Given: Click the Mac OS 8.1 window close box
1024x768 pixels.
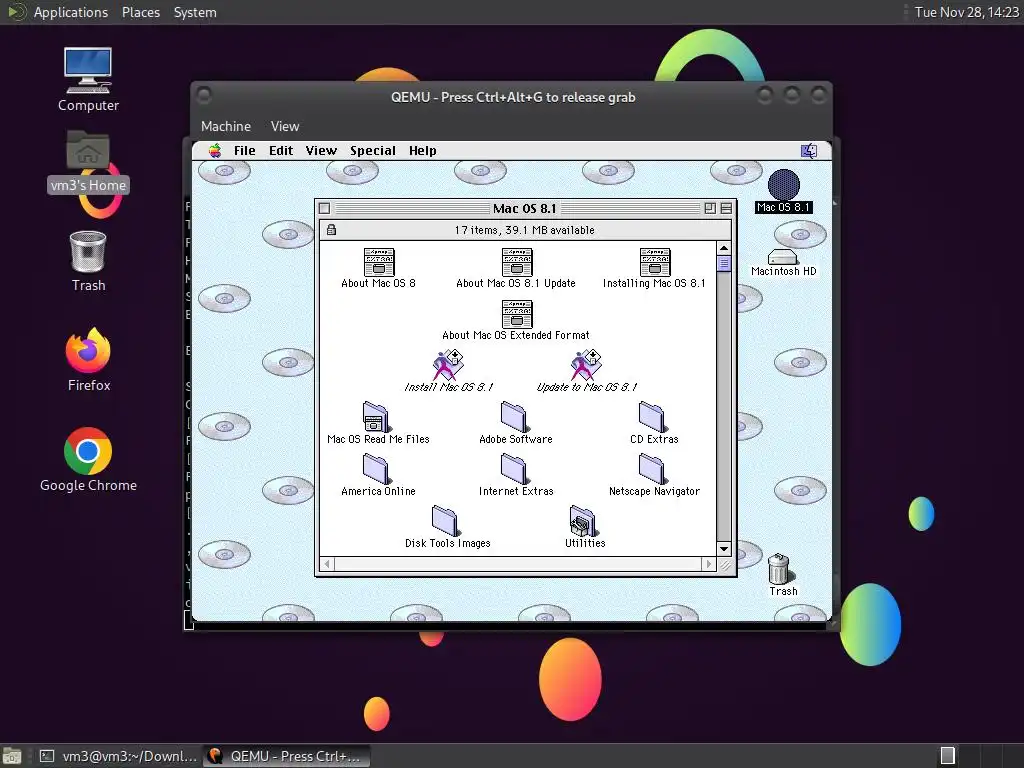Looking at the screenshot, I should click(x=325, y=208).
